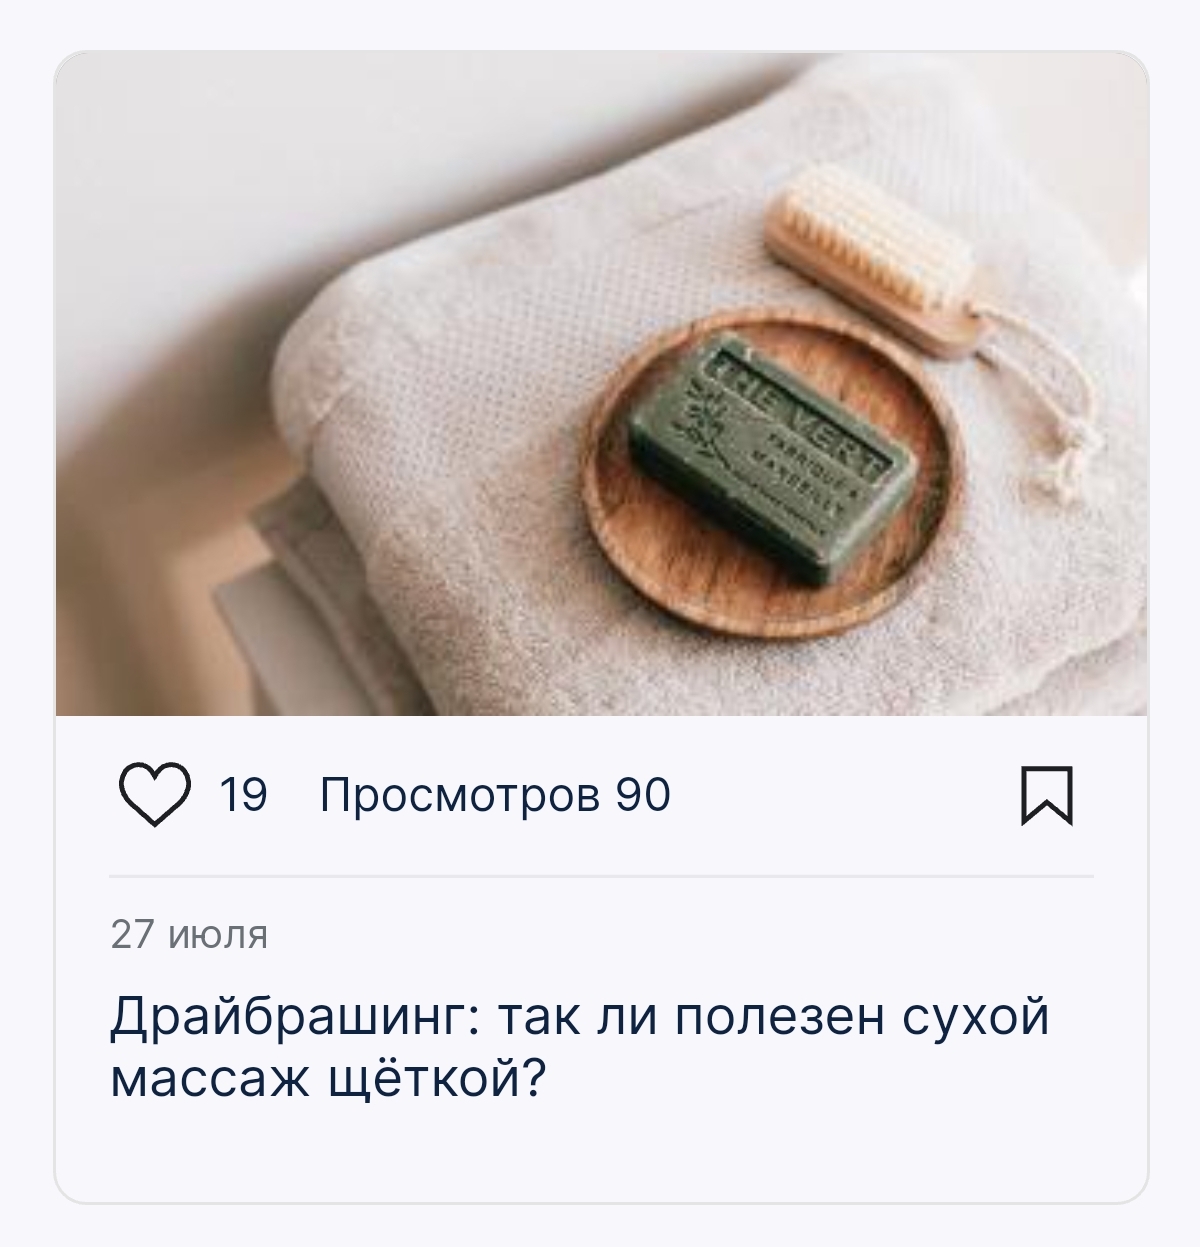Click words сухой in the headline

tap(977, 1017)
